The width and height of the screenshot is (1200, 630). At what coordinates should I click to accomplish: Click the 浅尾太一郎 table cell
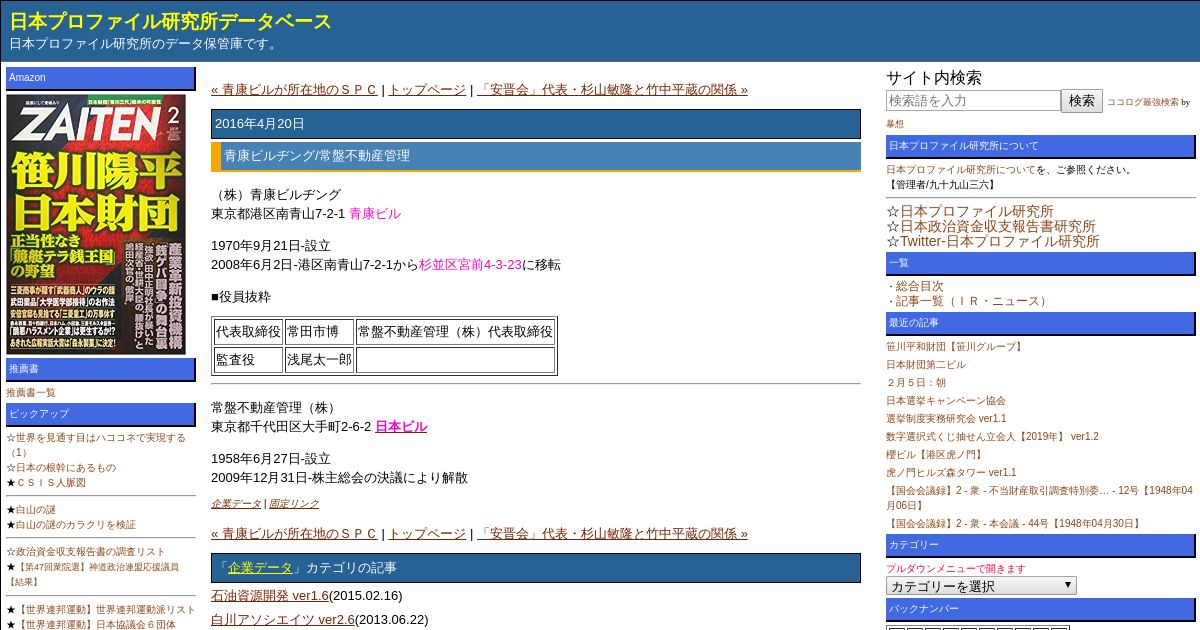coord(319,359)
